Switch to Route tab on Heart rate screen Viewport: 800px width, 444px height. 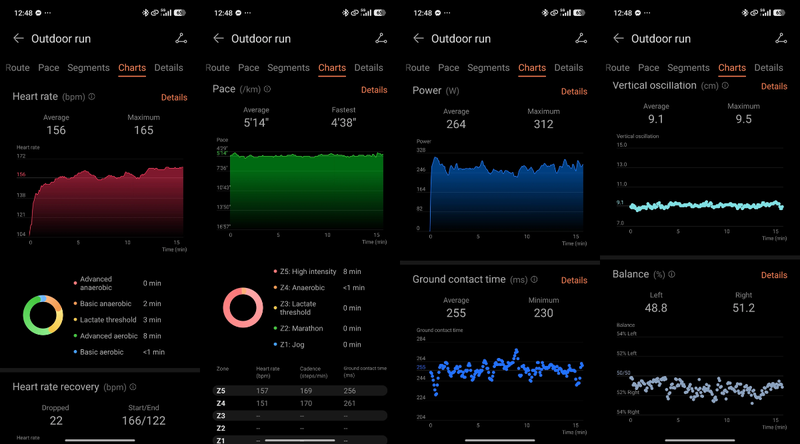pyautogui.click(x=17, y=68)
